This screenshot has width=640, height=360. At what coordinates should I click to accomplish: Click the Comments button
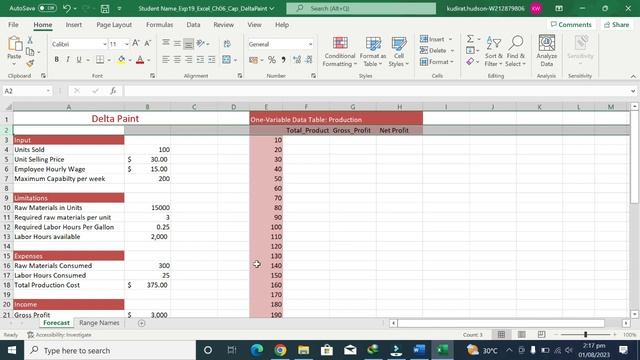coord(571,24)
